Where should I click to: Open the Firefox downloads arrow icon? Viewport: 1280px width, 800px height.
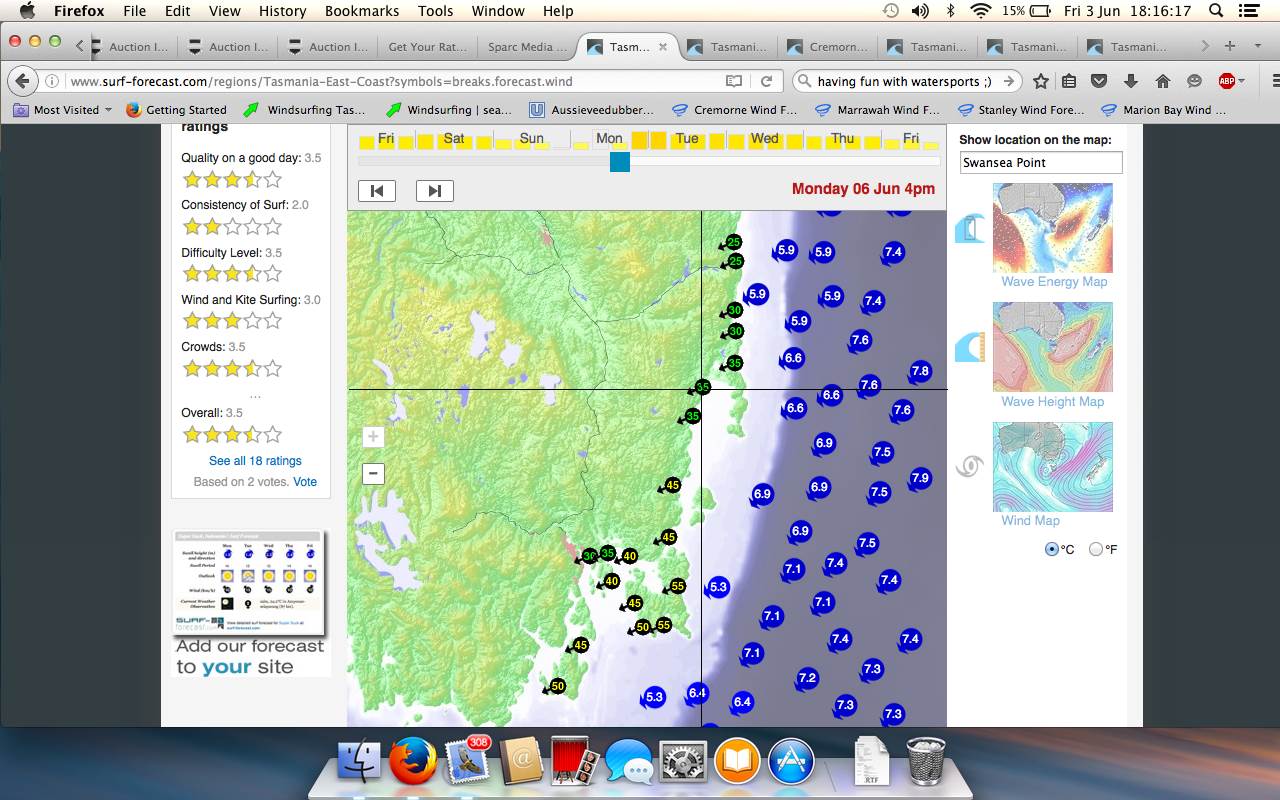1131,81
